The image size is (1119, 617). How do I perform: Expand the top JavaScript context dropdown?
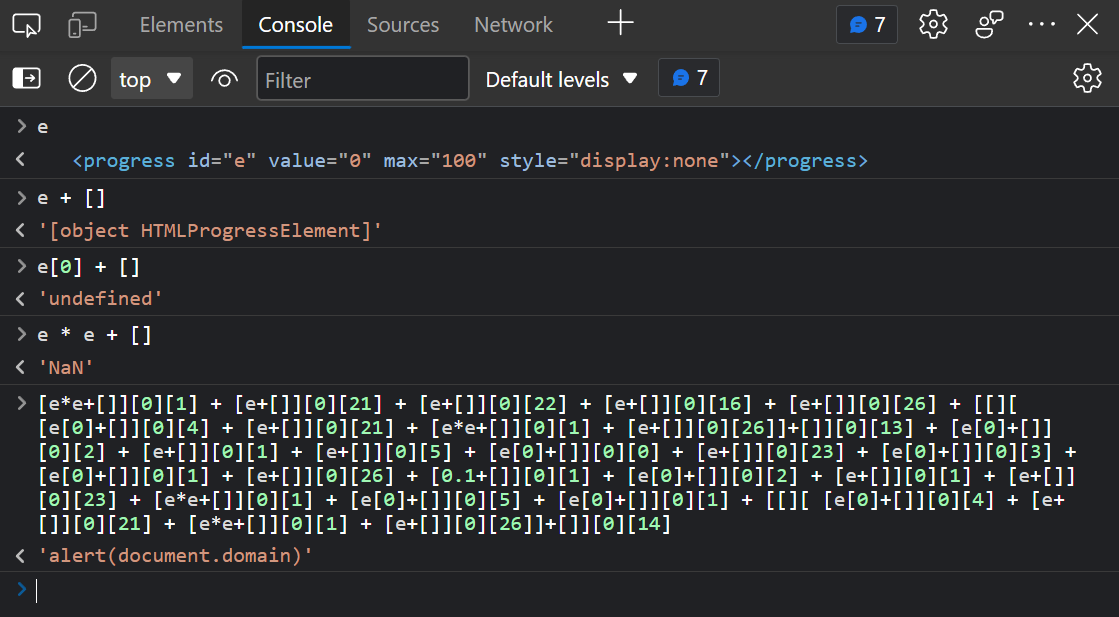click(x=151, y=79)
